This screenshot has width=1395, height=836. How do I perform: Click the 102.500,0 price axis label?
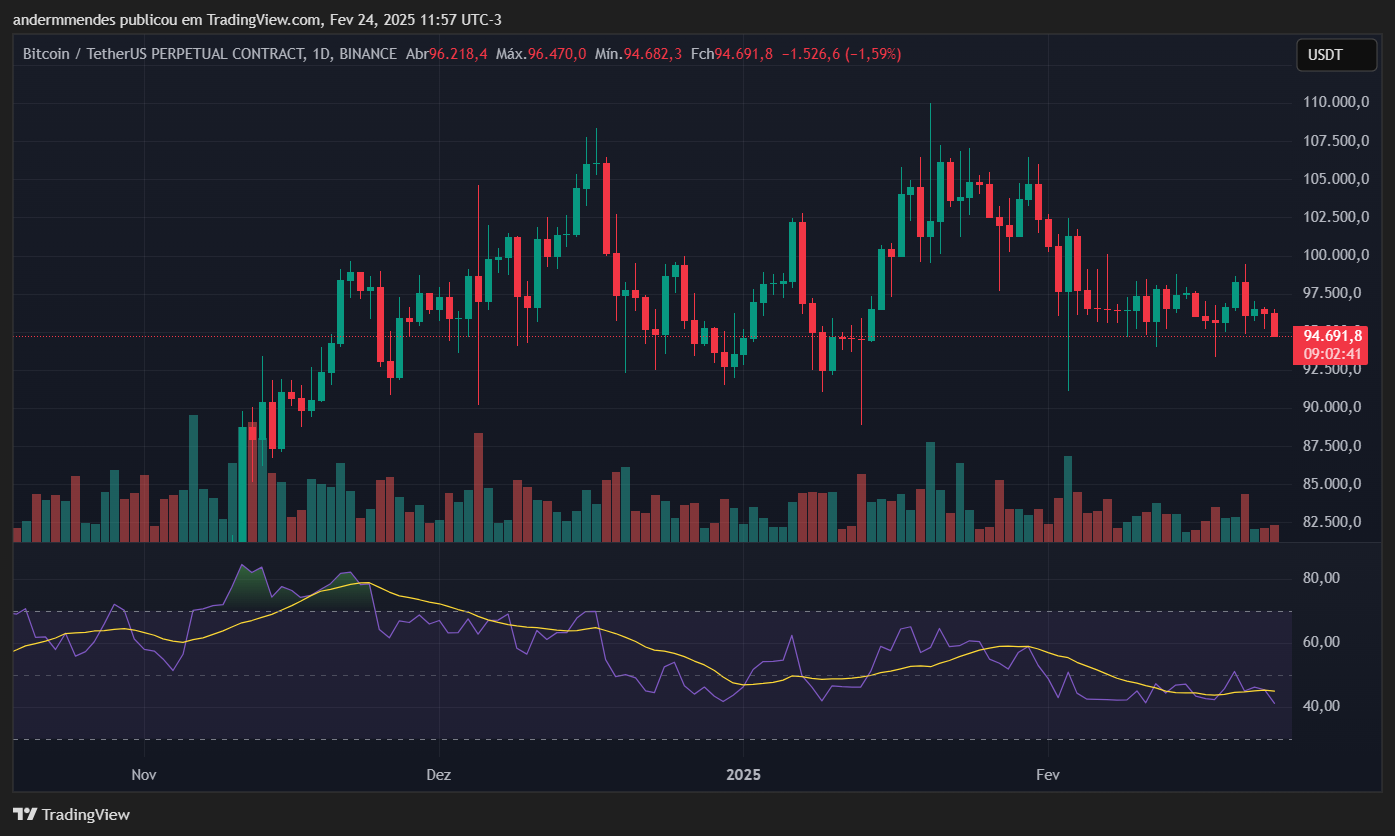(x=1337, y=217)
